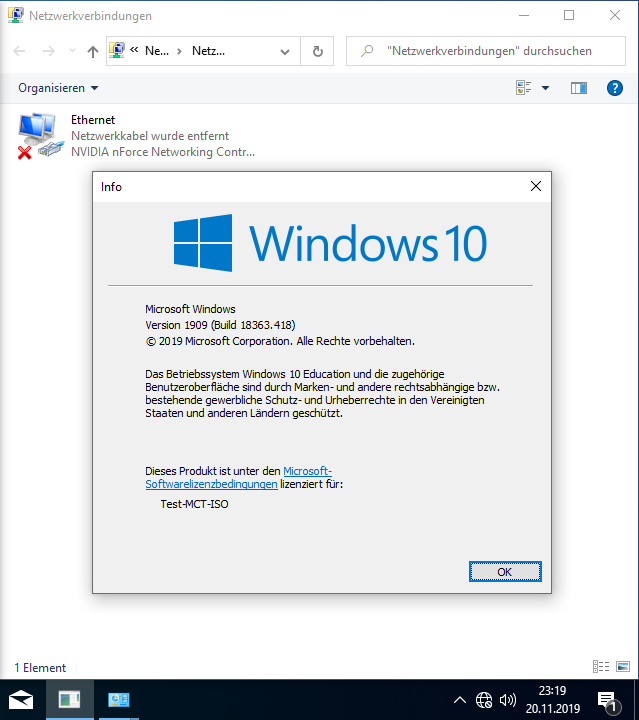Viewport: 639px width, 720px height.
Task: Show hidden system tray icons
Action: click(x=460, y=700)
